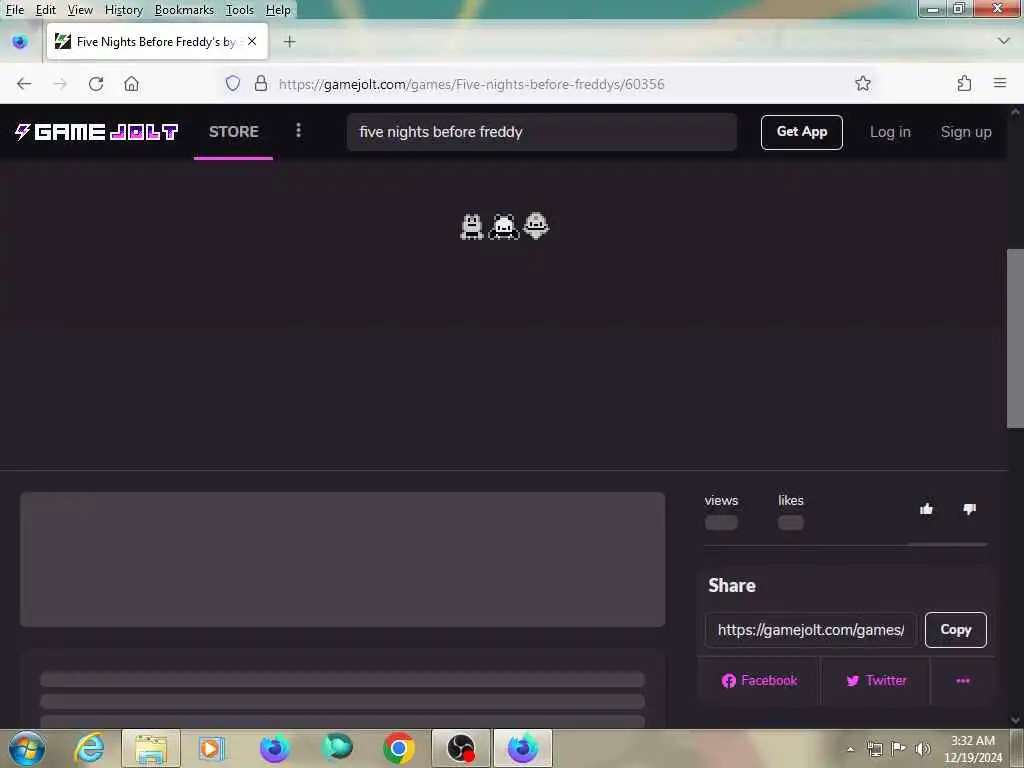The width and height of the screenshot is (1024, 768).
Task: Share the game on Facebook
Action: point(759,680)
